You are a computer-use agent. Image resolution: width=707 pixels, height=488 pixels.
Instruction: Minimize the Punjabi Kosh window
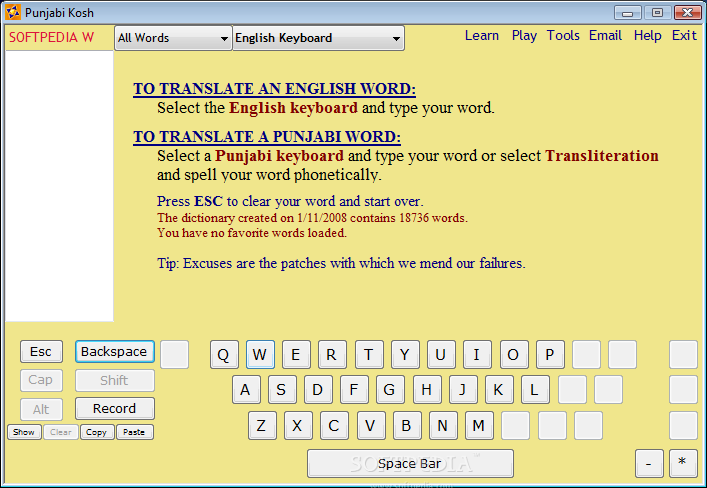point(628,12)
